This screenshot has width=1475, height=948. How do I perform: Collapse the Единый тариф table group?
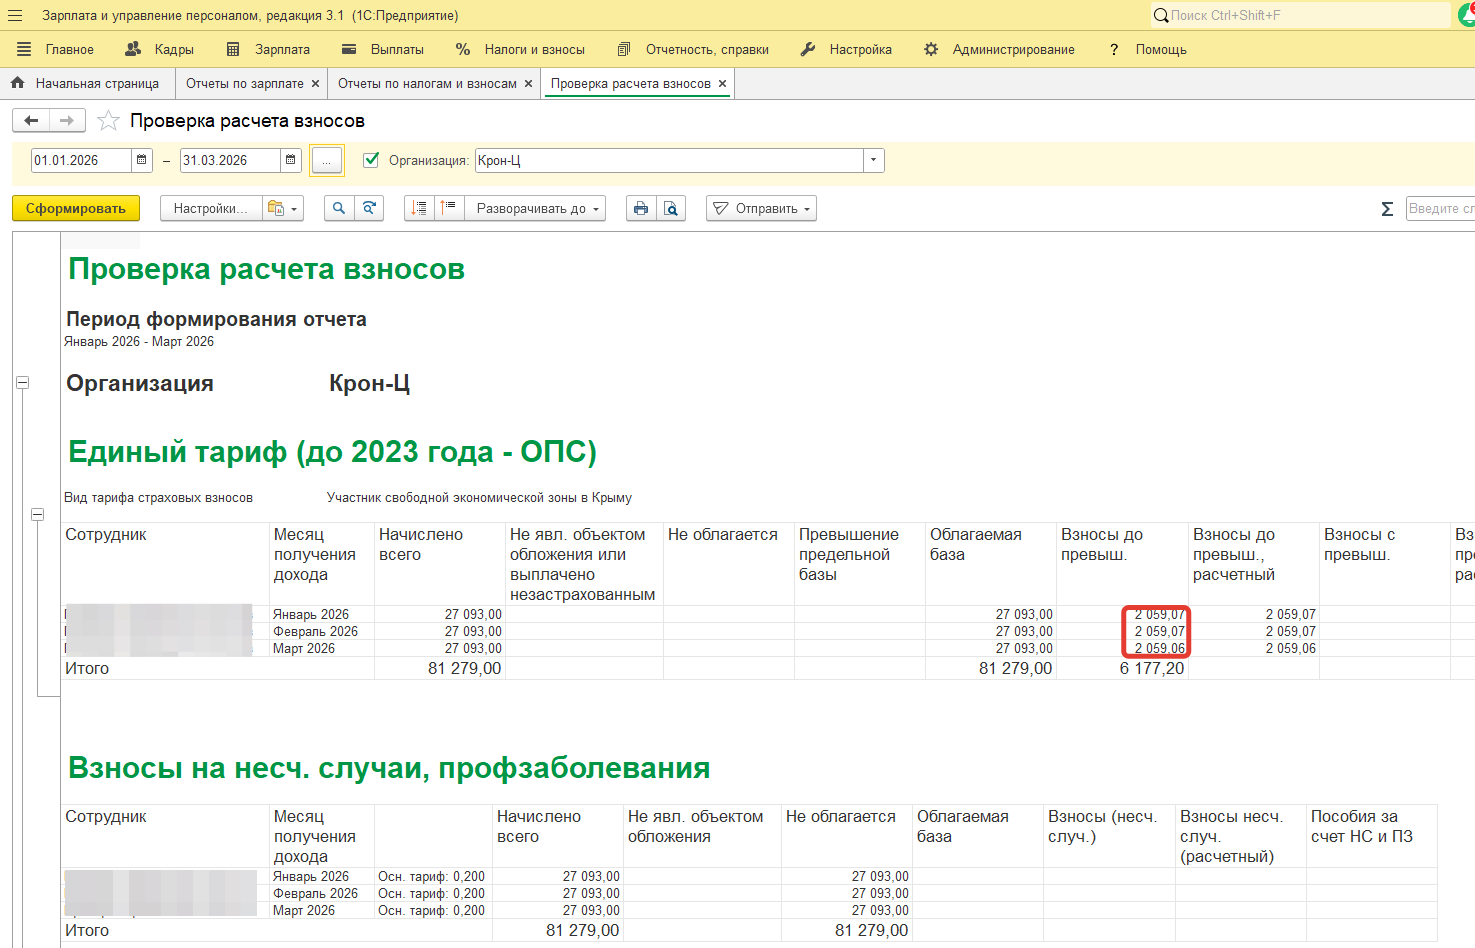(37, 515)
